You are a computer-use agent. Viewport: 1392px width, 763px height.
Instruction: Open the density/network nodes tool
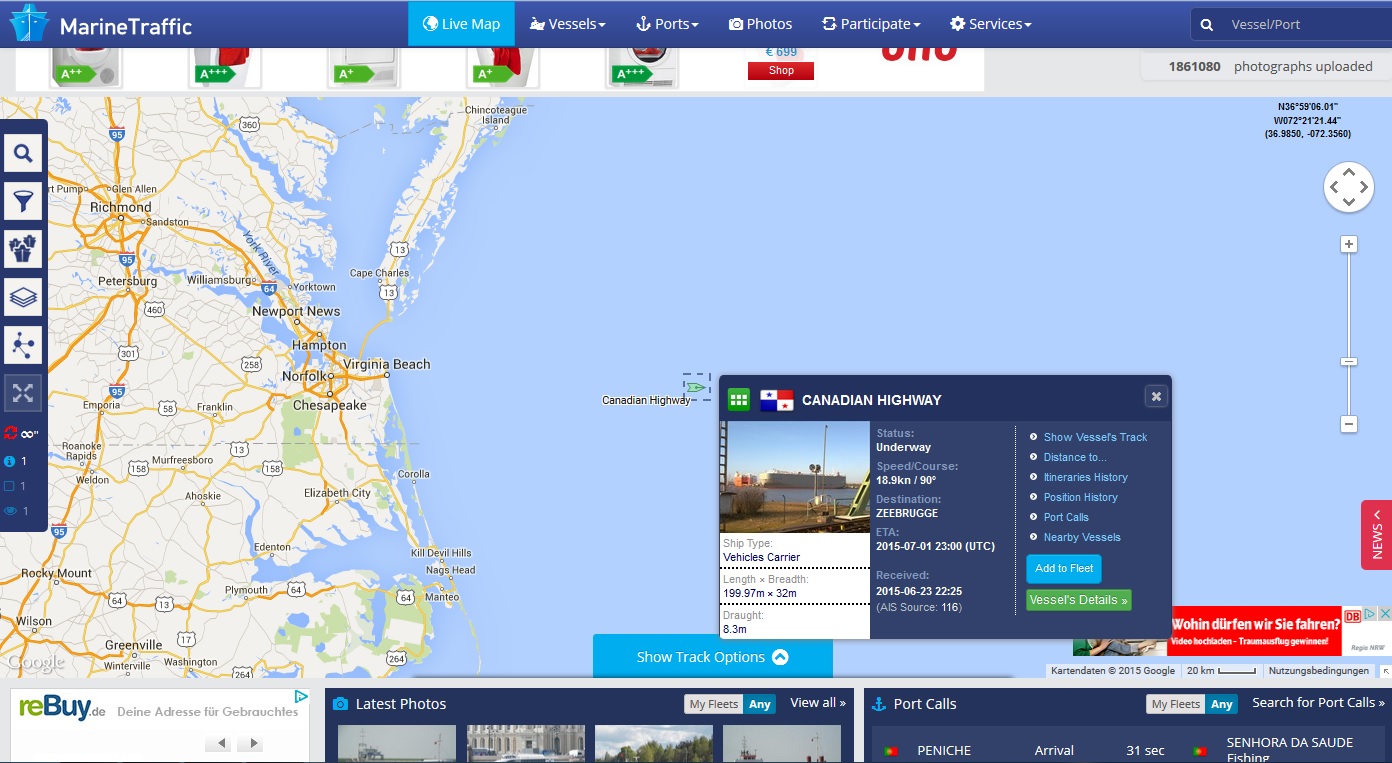tap(23, 345)
